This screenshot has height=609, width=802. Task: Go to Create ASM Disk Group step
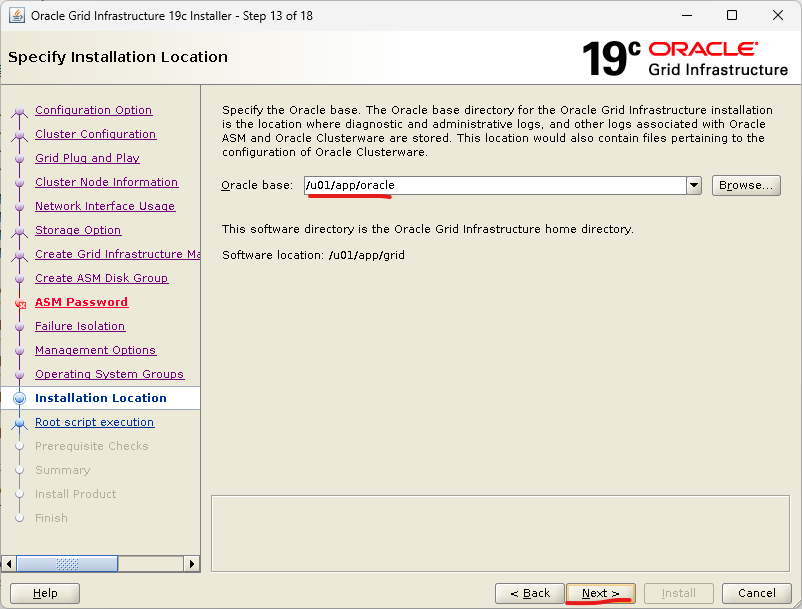101,278
